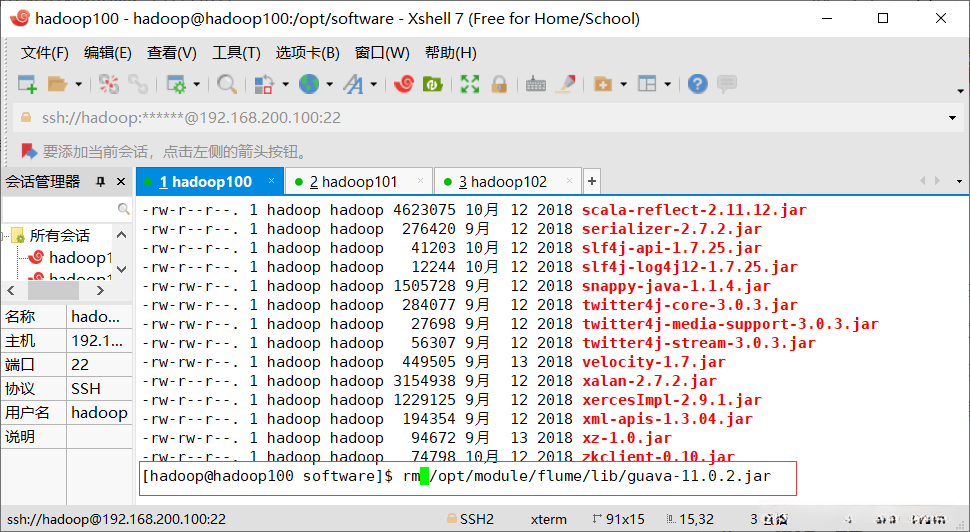
Task: Close the hadoop100 tab
Action: point(271,181)
